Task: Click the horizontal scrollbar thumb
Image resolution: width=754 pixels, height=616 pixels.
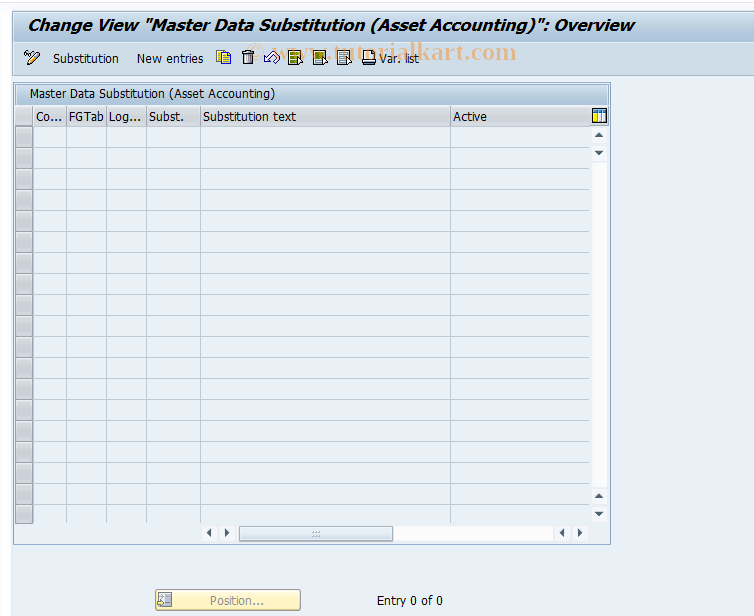Action: click(x=316, y=533)
